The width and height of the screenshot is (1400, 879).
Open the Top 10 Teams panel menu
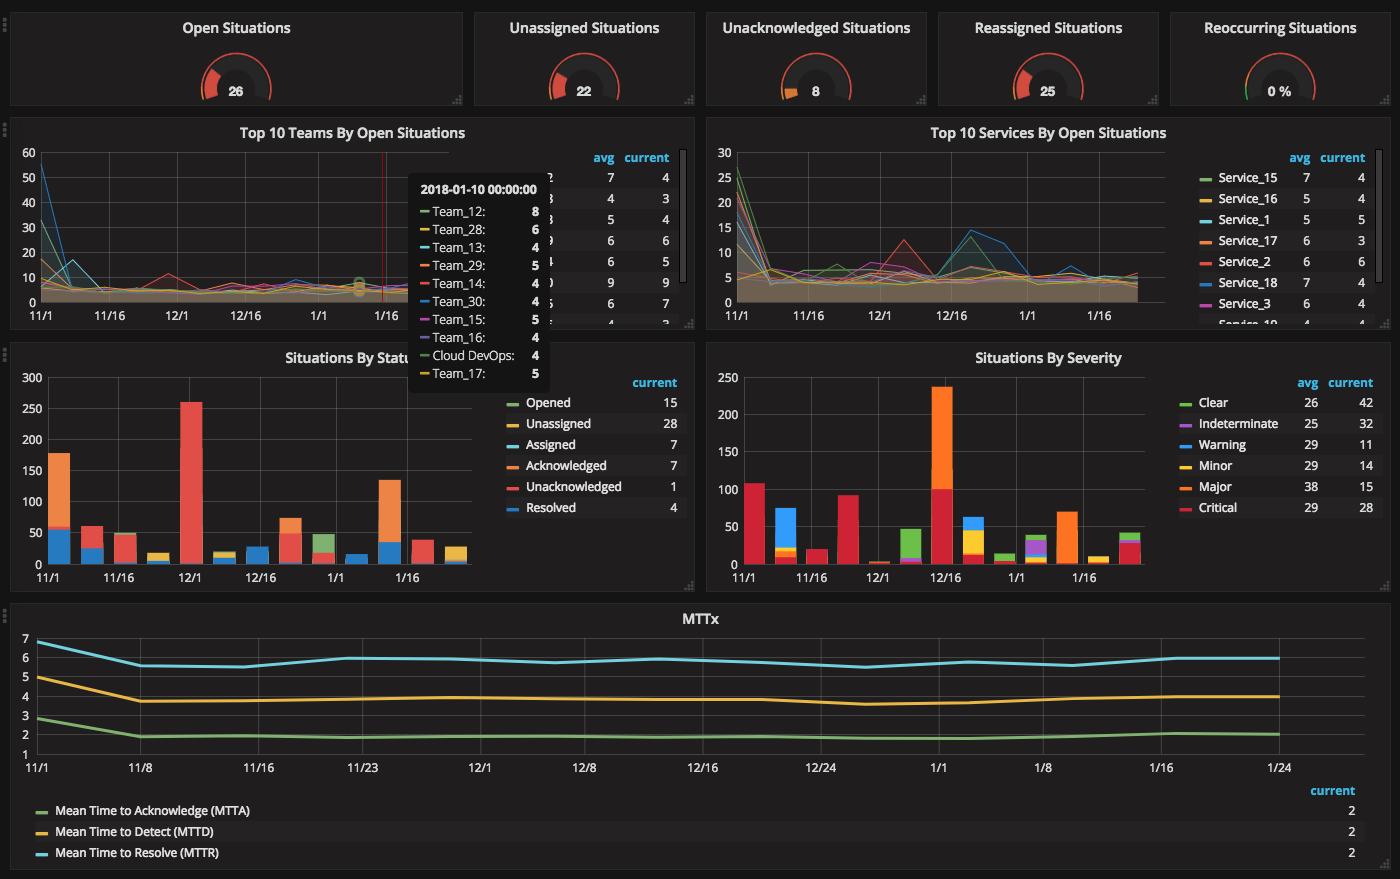click(352, 133)
